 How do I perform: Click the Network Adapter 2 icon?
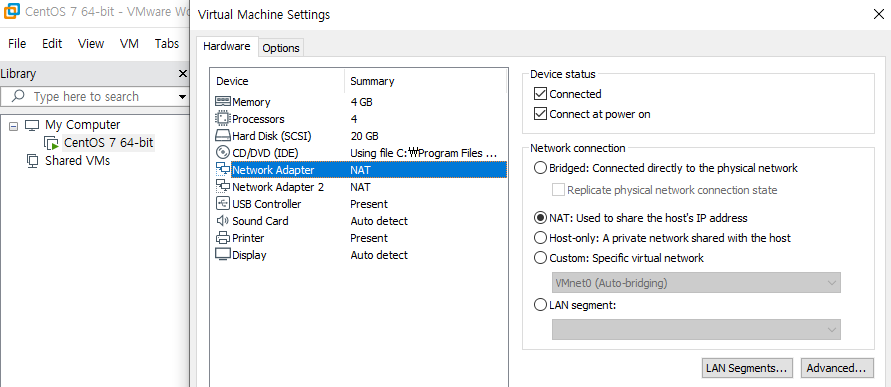[x=223, y=186]
